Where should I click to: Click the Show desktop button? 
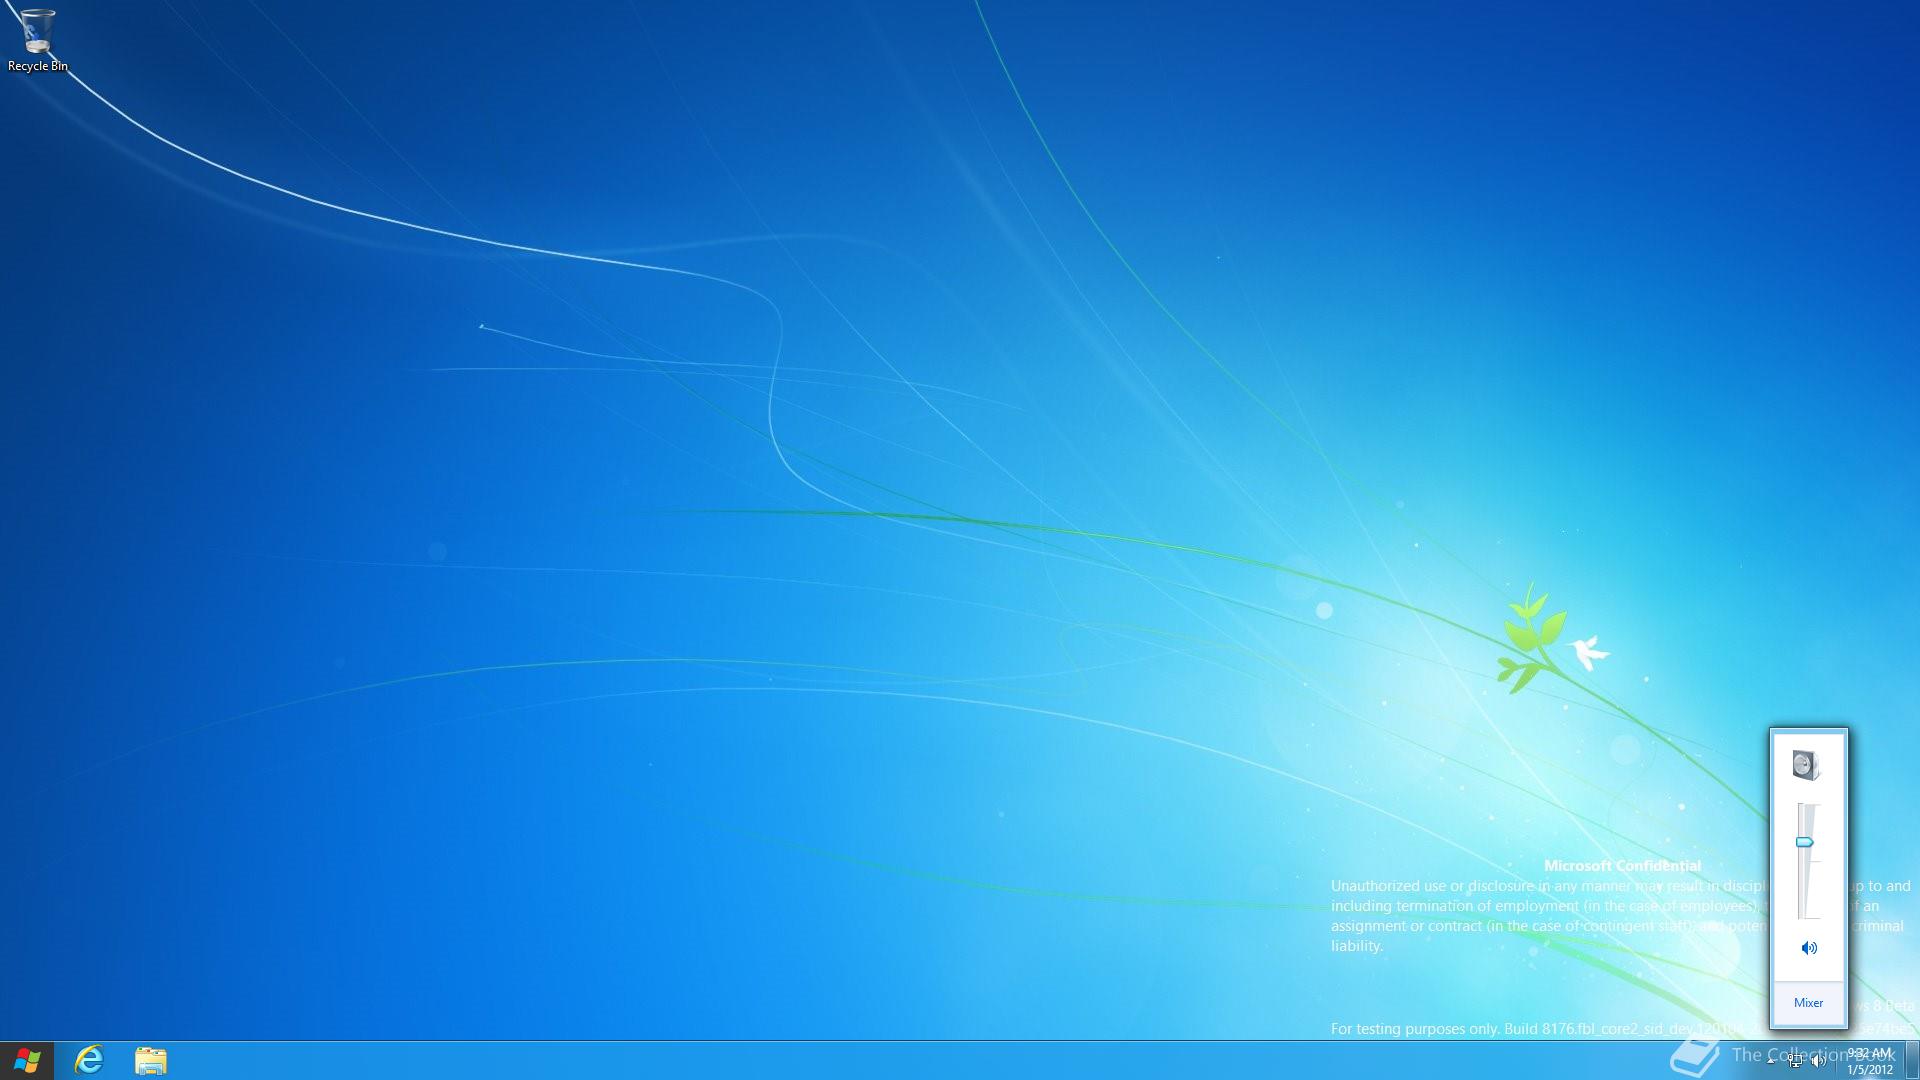pyautogui.click(x=1912, y=1061)
